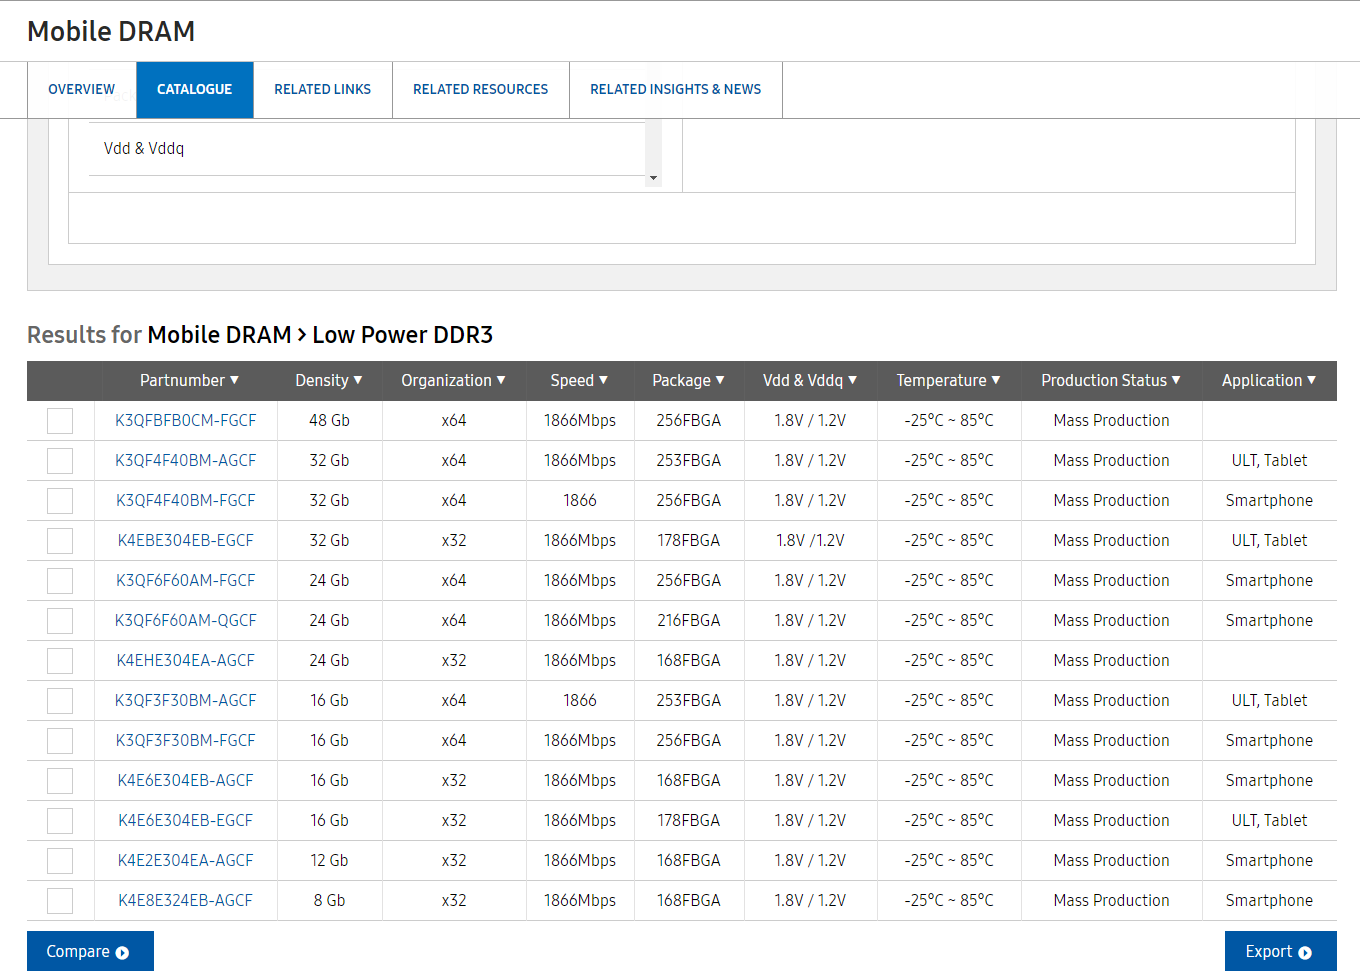
Task: Click the 1.8V /1.2V cell for K4EBE304EB-EGCF
Action: point(811,541)
